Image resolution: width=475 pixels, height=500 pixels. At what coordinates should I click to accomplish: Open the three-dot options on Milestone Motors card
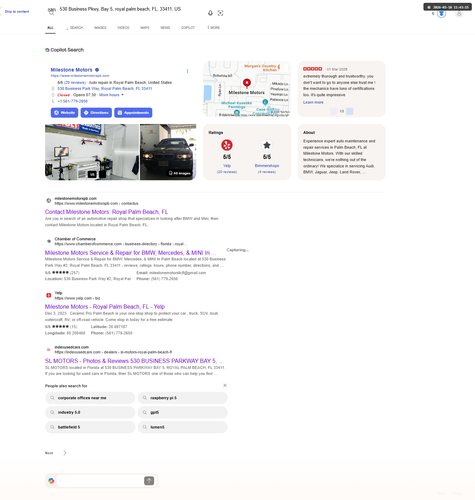(187, 71)
